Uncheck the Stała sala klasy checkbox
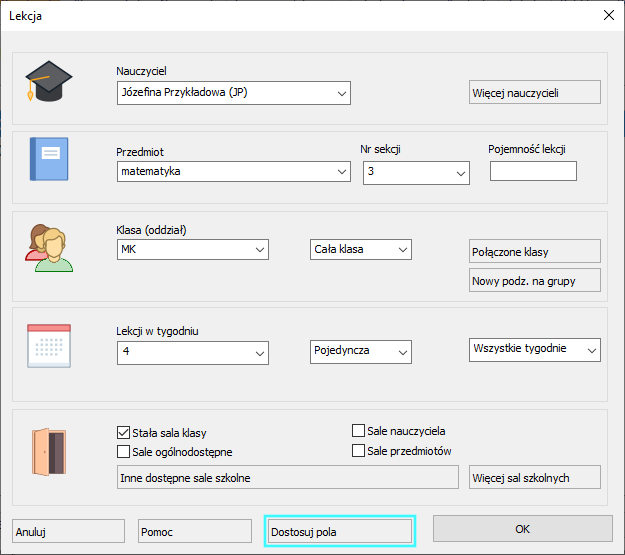625x555 pixels. point(124,433)
